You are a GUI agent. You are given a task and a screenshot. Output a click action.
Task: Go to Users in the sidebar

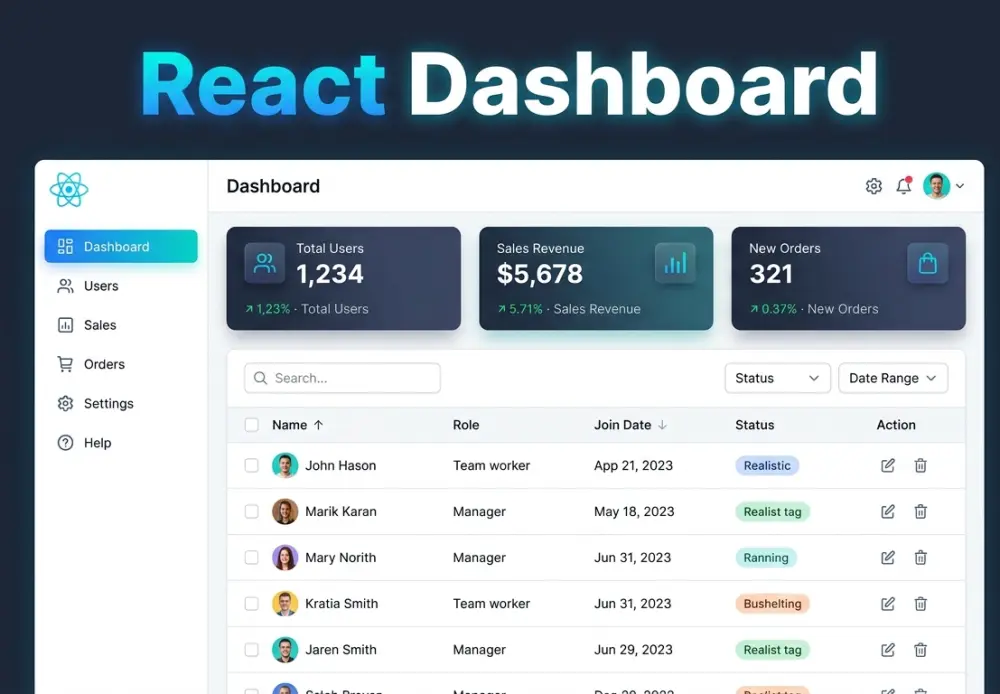88,286
